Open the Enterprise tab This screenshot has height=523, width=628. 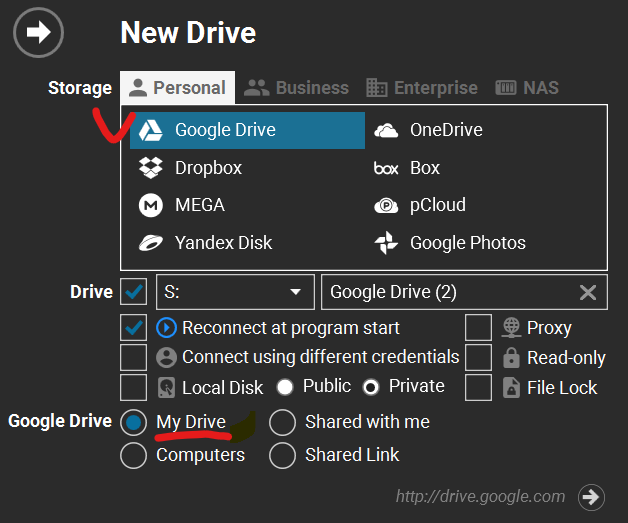(x=421, y=88)
